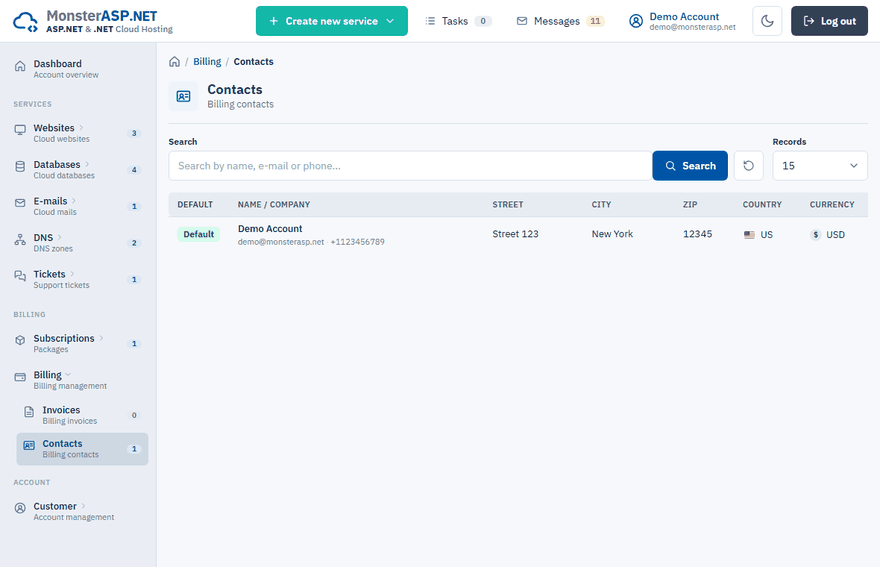Click the Databases cylinder icon

tap(20, 167)
